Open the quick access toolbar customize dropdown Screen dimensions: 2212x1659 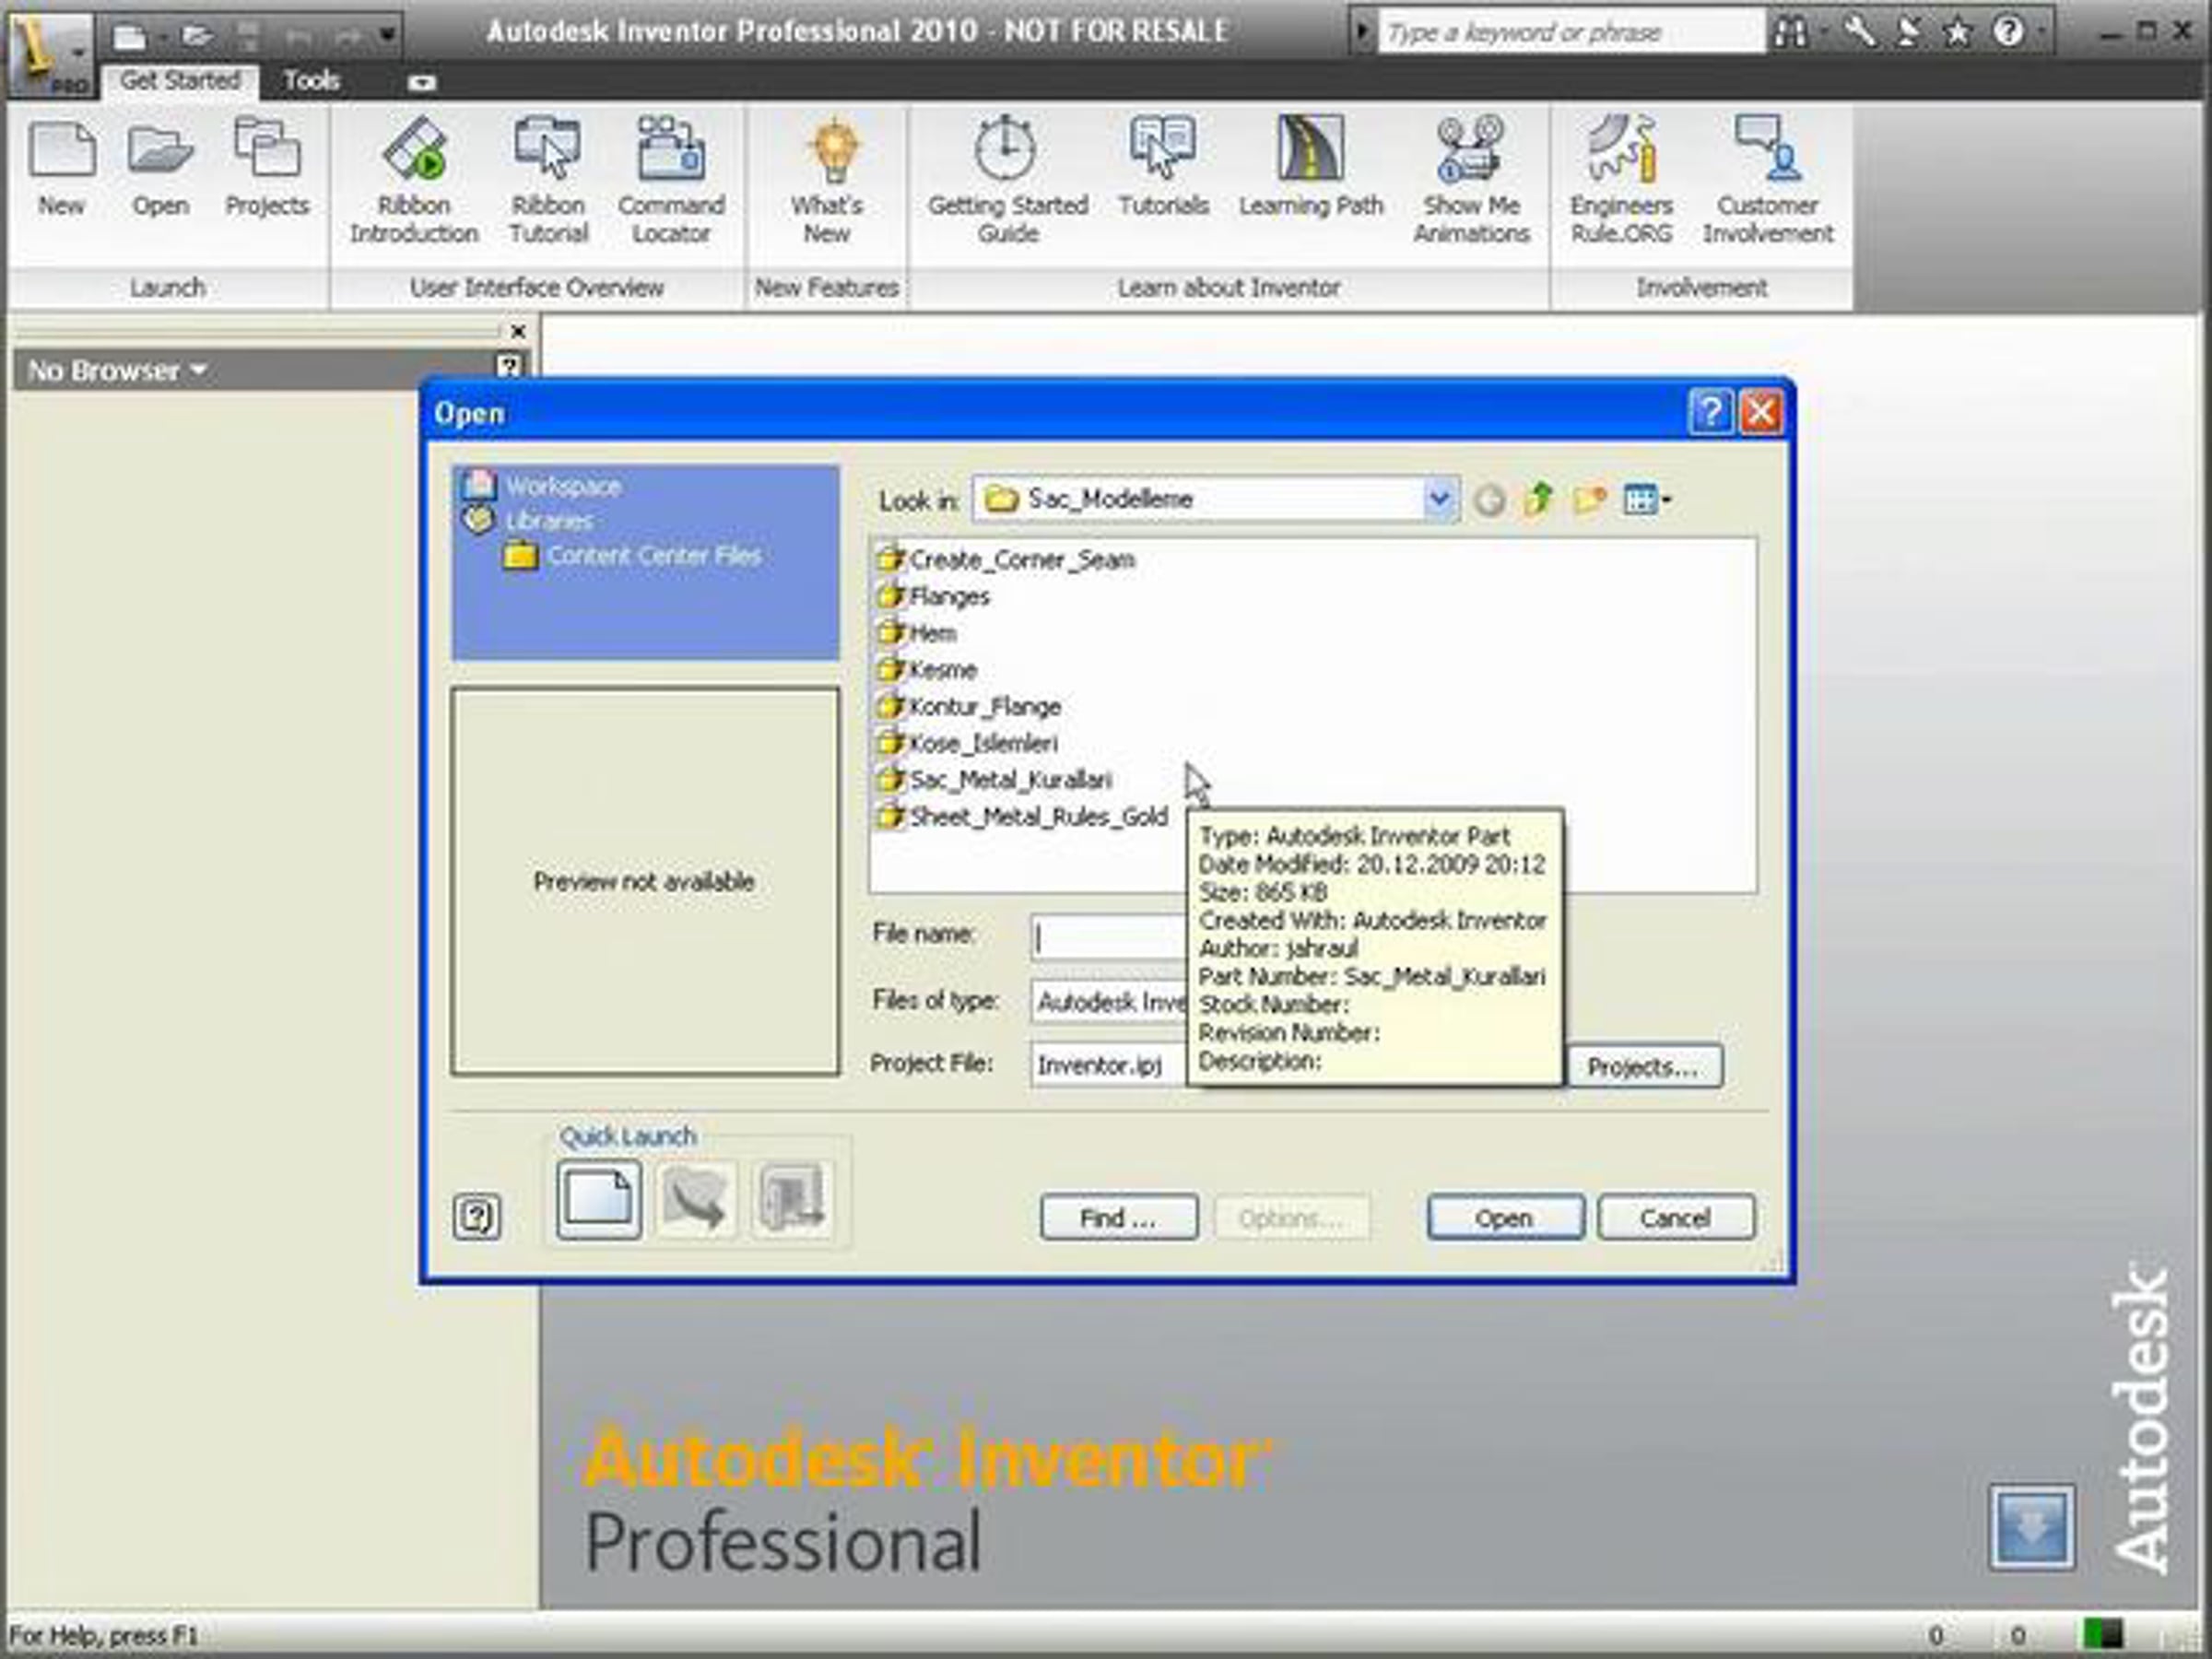[x=387, y=37]
